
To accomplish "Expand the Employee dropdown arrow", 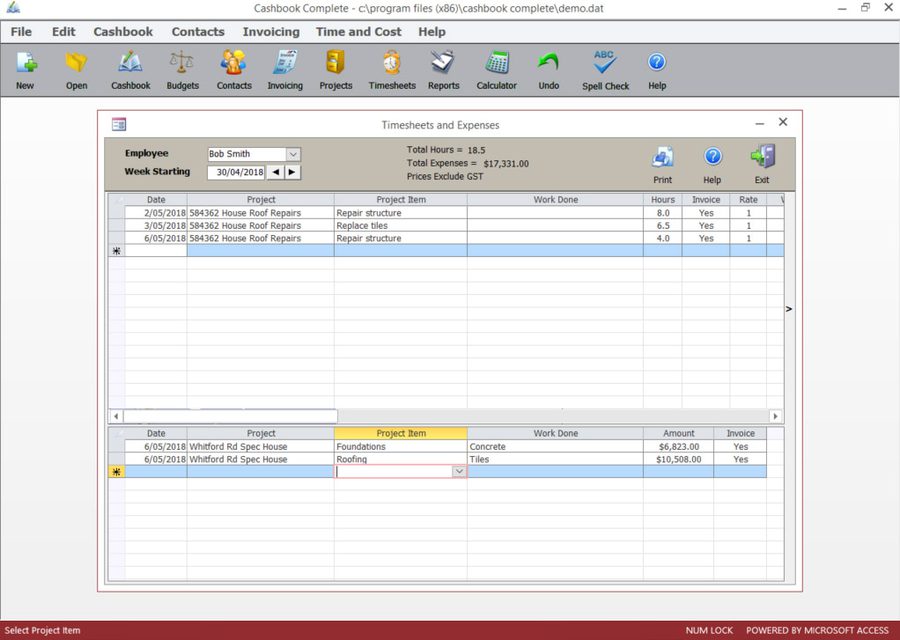I will (x=293, y=154).
